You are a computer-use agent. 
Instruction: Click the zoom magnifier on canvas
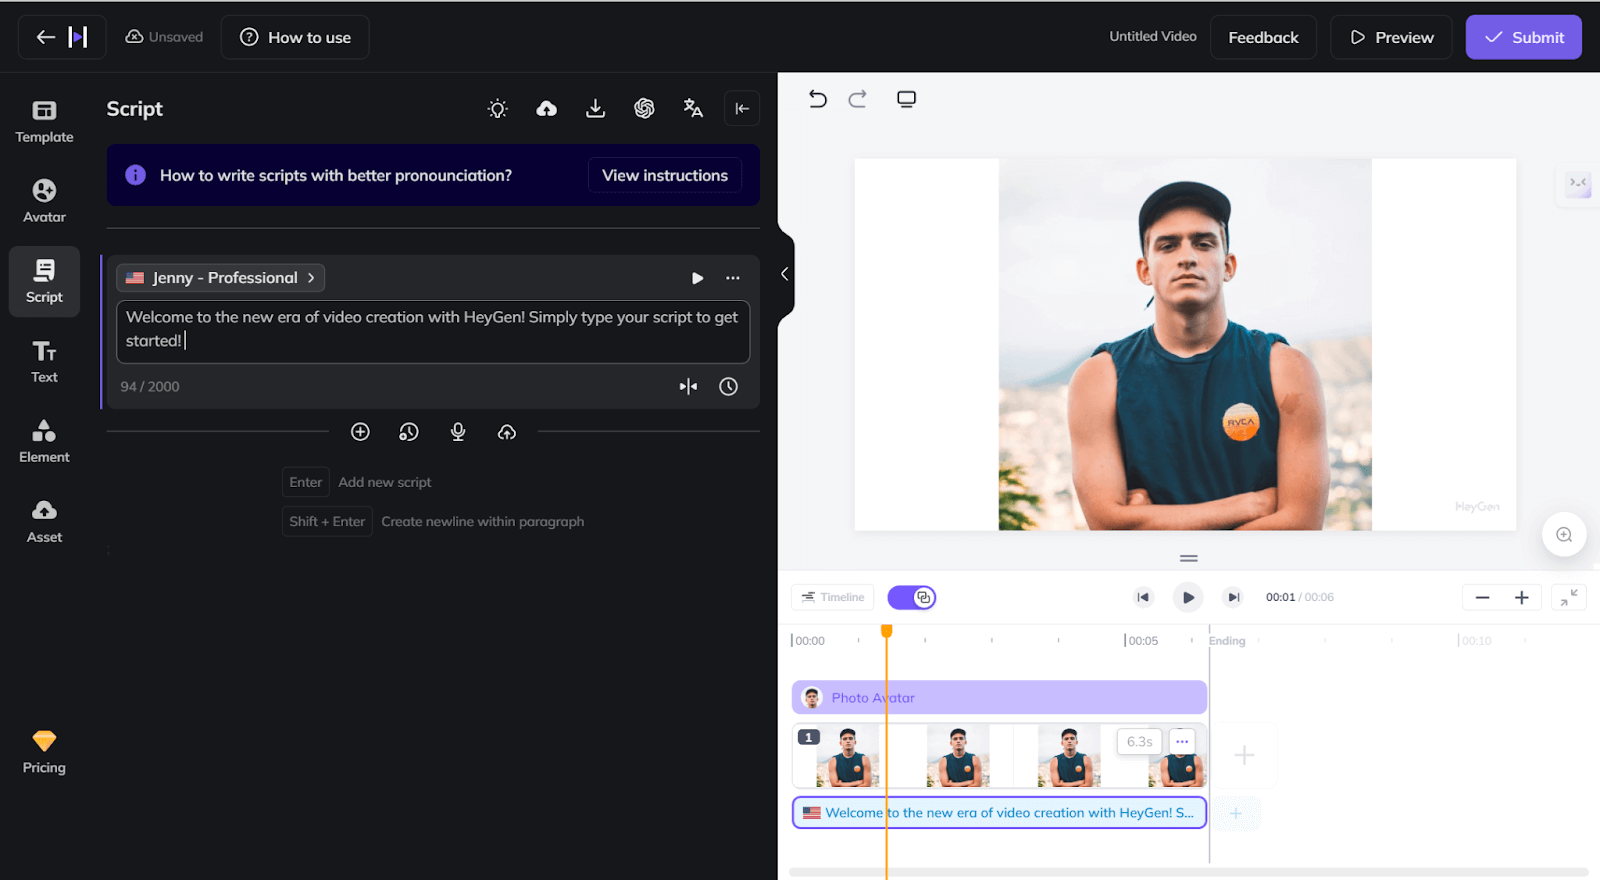pos(1564,535)
